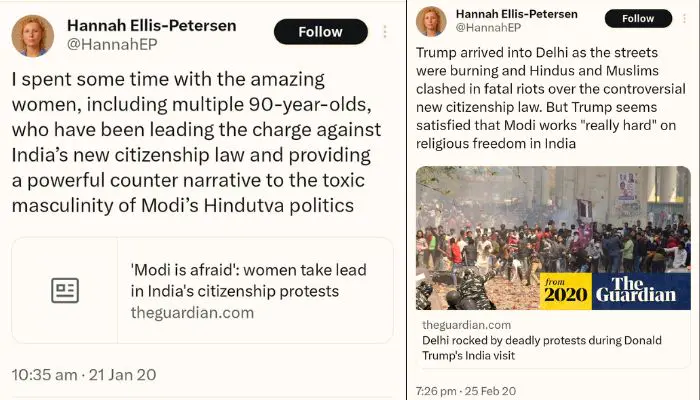Image resolution: width=700 pixels, height=400 pixels.
Task: Click Hannah Ellis-Petersen name on right tweet
Action: (x=517, y=14)
